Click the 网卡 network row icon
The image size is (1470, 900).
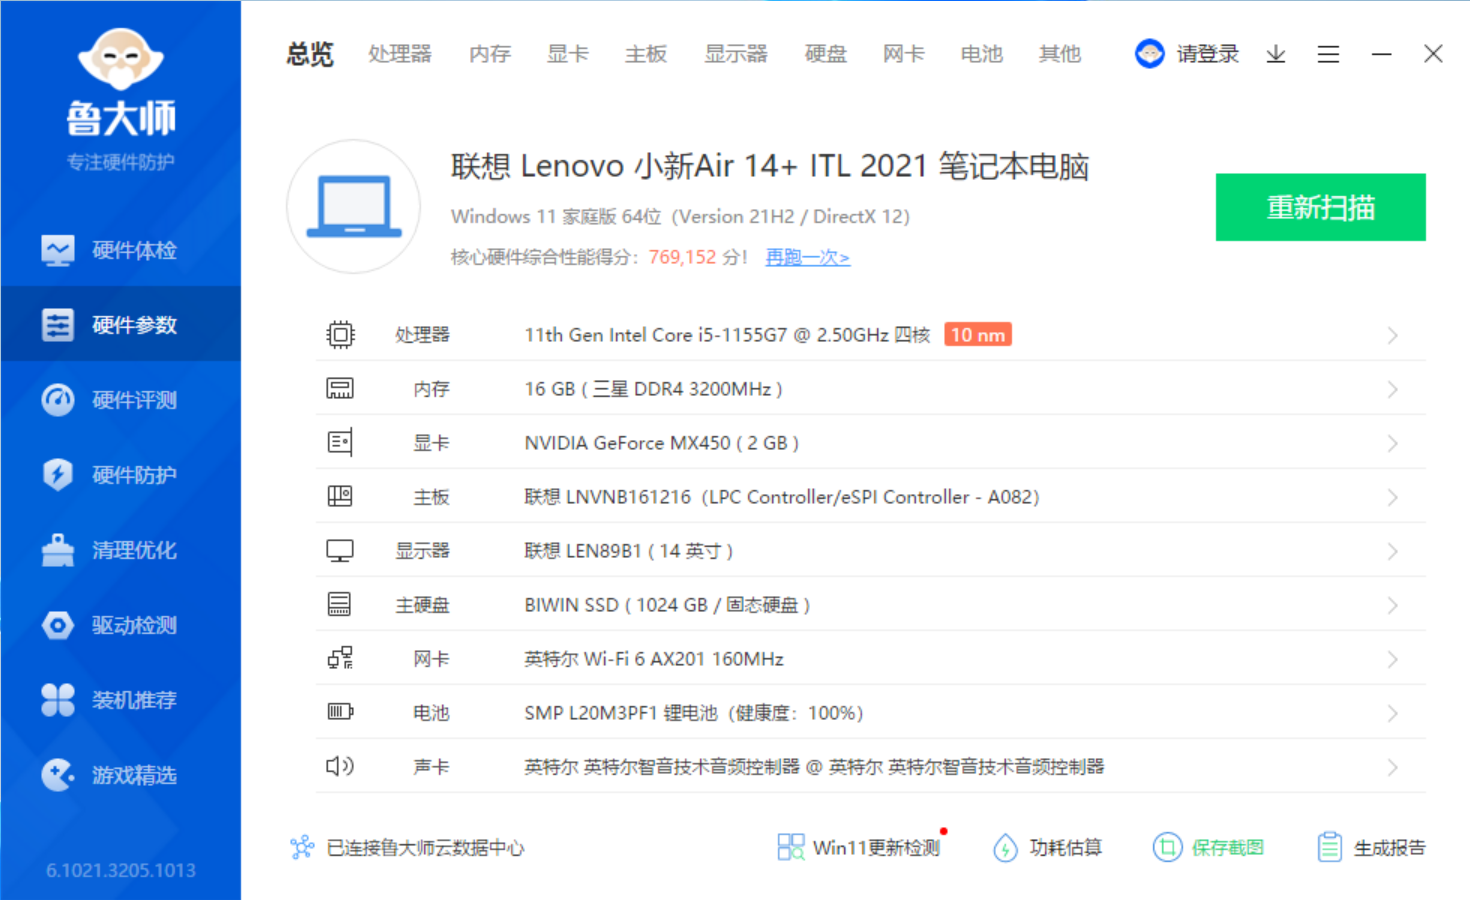340,658
